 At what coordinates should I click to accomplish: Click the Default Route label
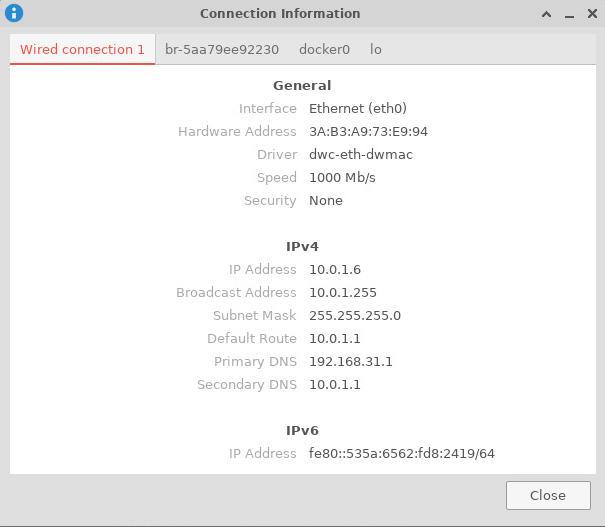[x=252, y=339]
